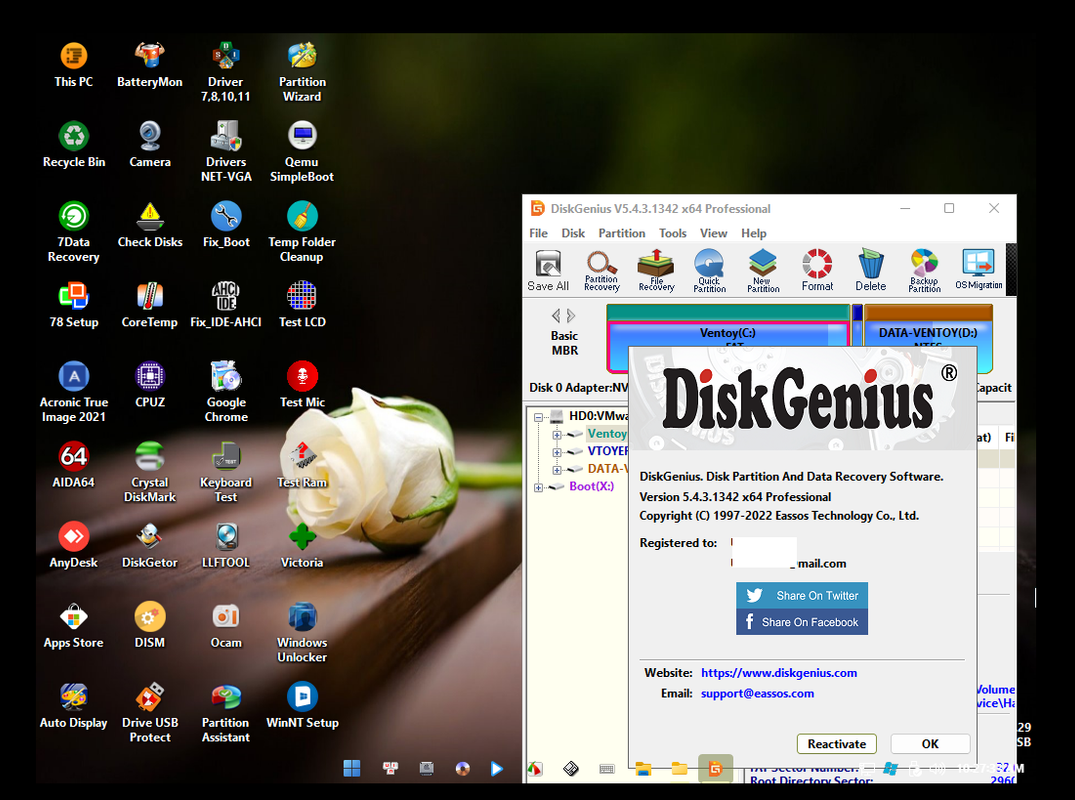The image size is (1075, 800).
Task: Open WinNT Setup desktop icon
Action: 302,706
